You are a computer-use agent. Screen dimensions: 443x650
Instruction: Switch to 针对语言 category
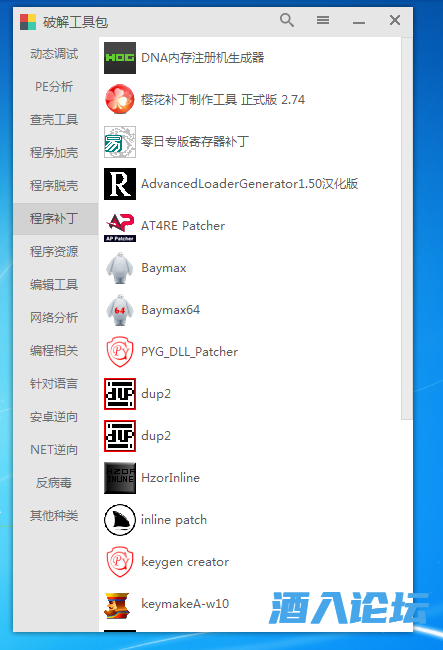pyautogui.click(x=54, y=384)
